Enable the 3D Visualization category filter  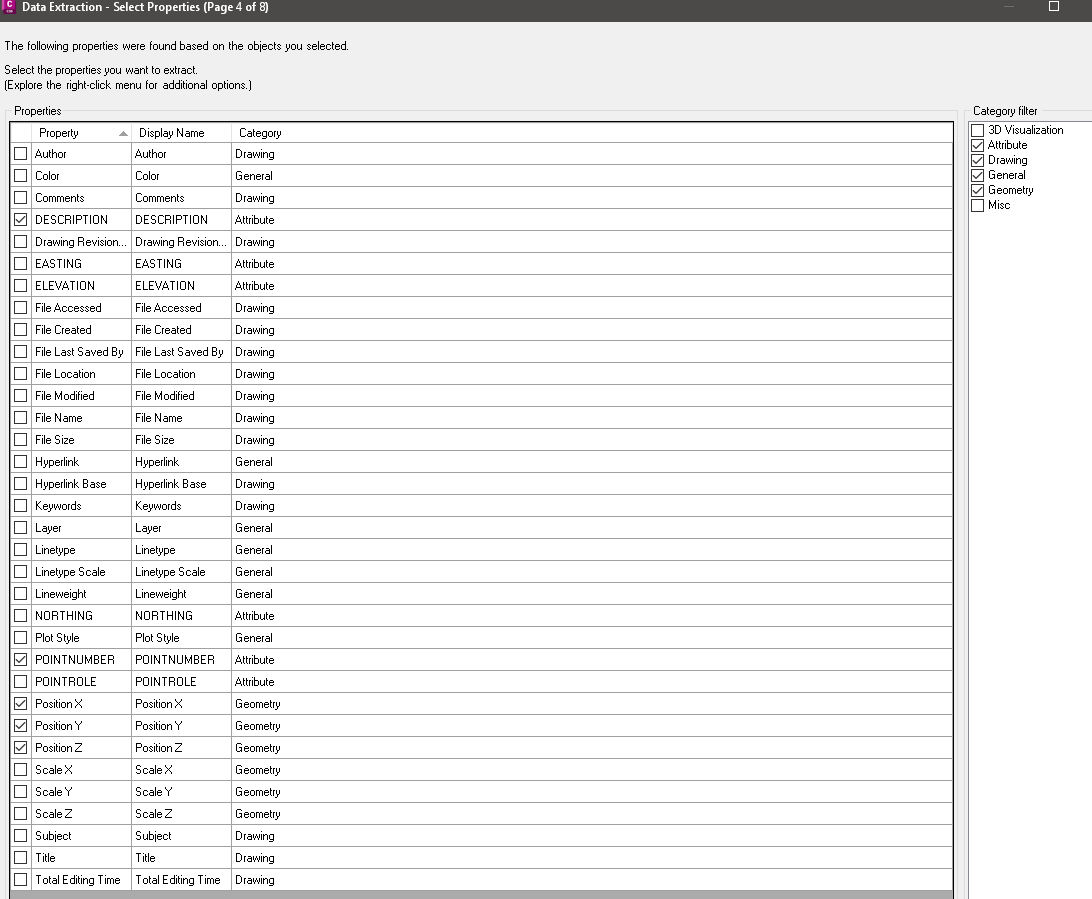[x=978, y=130]
